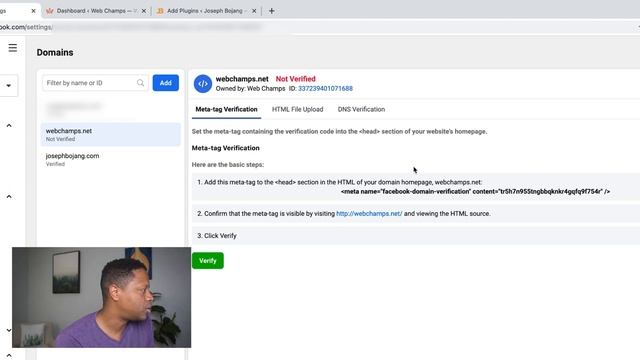The image size is (640, 360).
Task: Open a new browser tab
Action: pos(271,11)
